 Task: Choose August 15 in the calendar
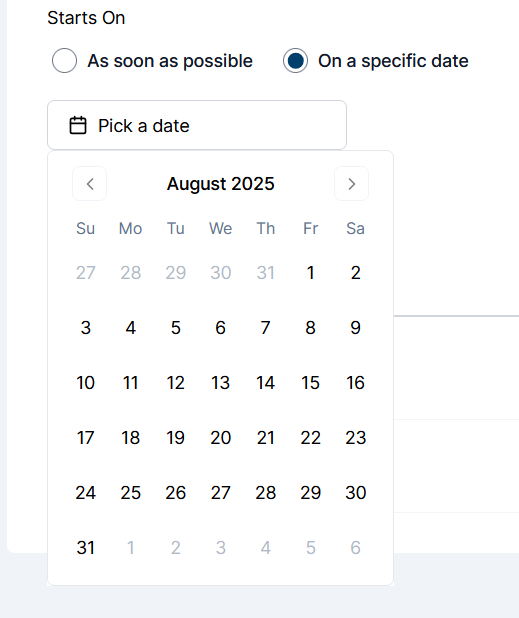click(x=311, y=383)
